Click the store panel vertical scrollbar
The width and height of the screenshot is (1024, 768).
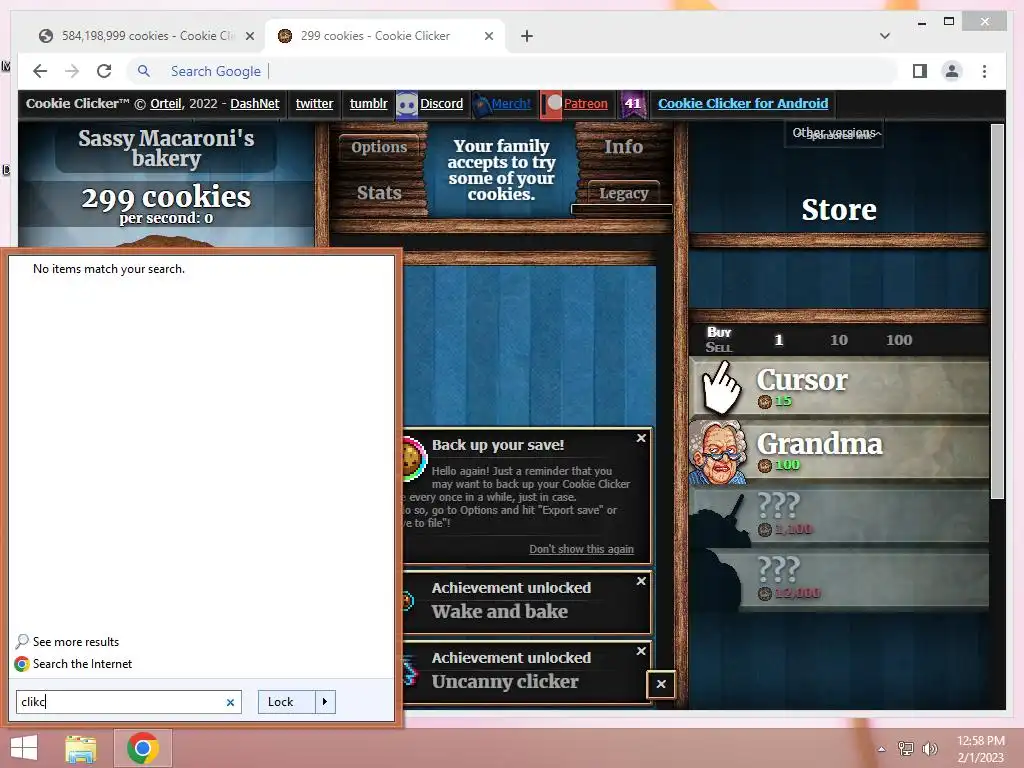pos(997,312)
